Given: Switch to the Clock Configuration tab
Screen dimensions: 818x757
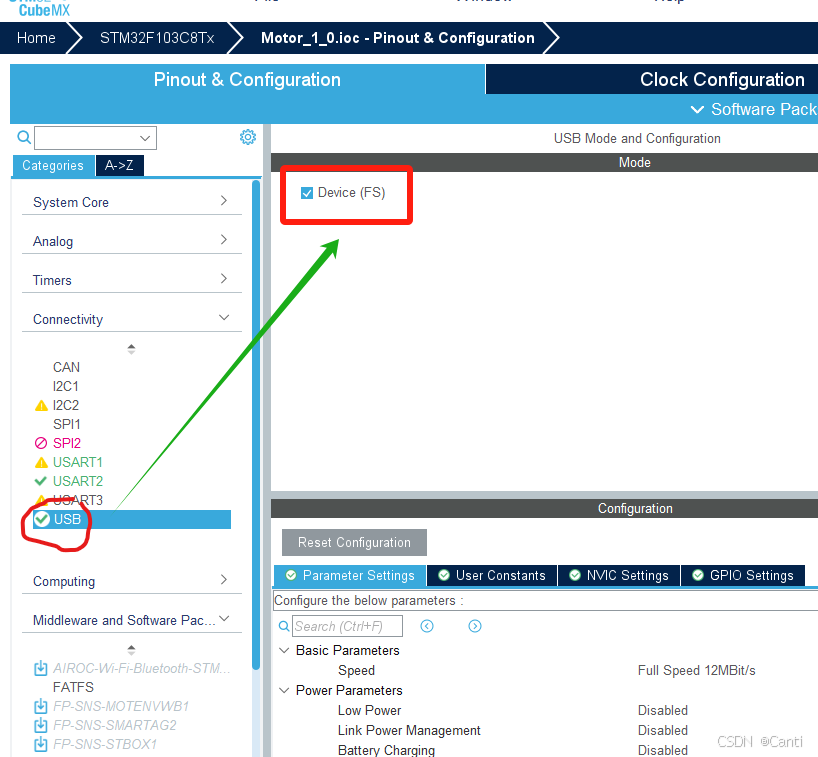Looking at the screenshot, I should 651,79.
